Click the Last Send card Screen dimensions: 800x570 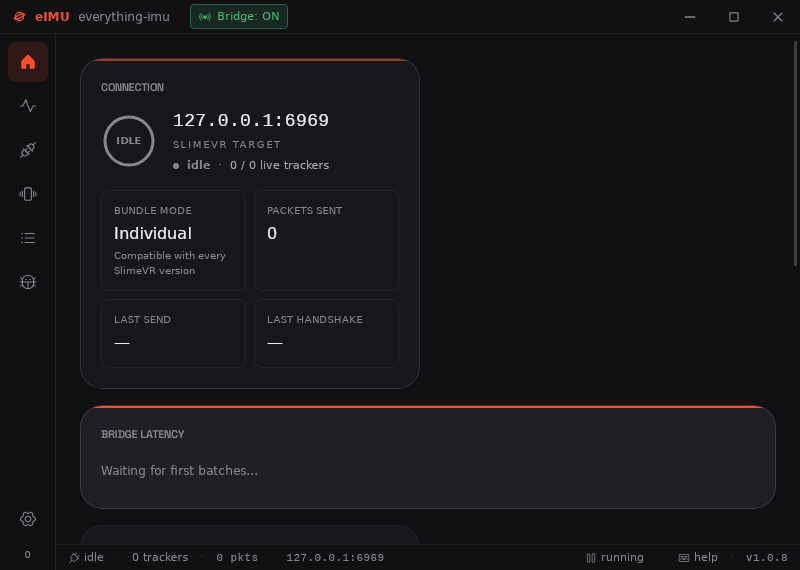click(173, 333)
